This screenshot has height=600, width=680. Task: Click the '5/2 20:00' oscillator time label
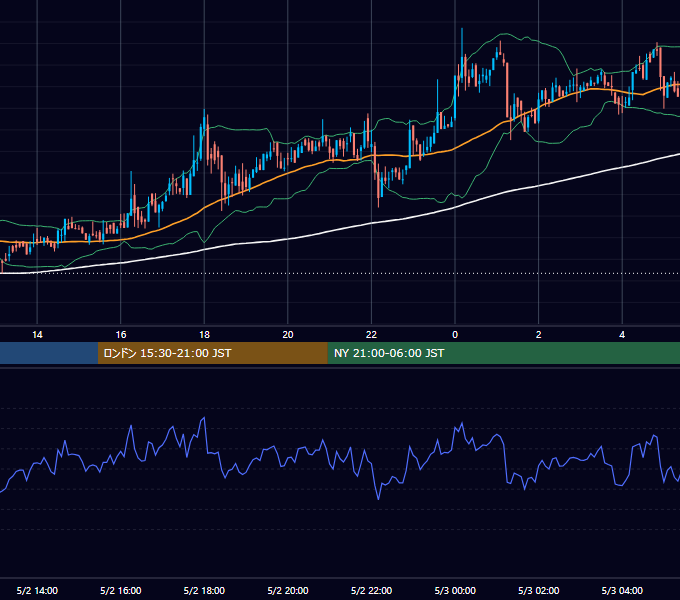pyautogui.click(x=288, y=590)
